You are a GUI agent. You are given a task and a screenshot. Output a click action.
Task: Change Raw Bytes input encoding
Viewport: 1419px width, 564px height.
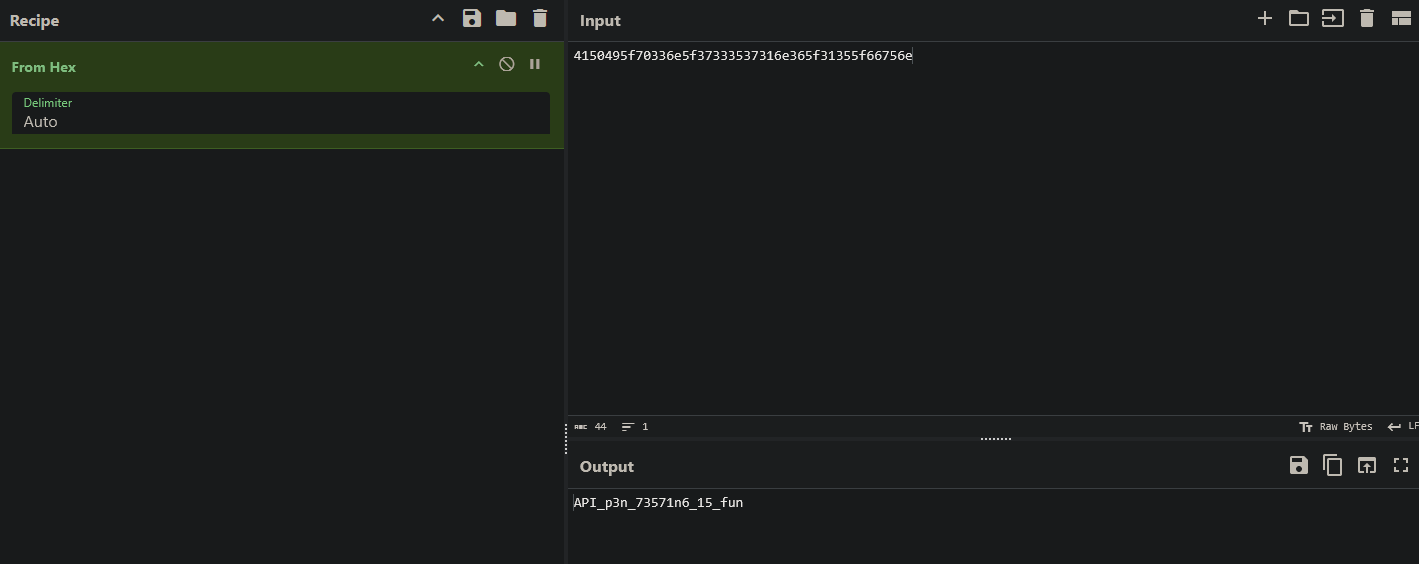tap(1336, 426)
